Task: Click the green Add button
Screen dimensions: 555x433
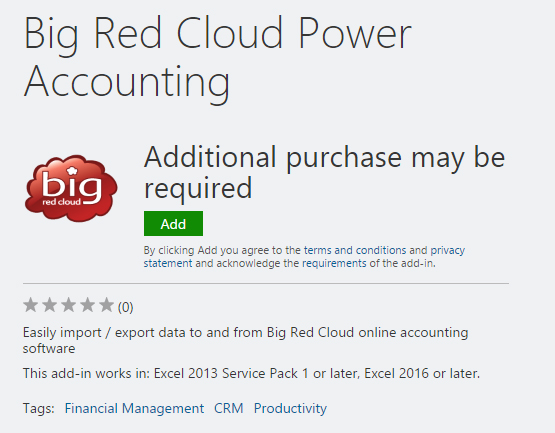Action: coord(173,223)
